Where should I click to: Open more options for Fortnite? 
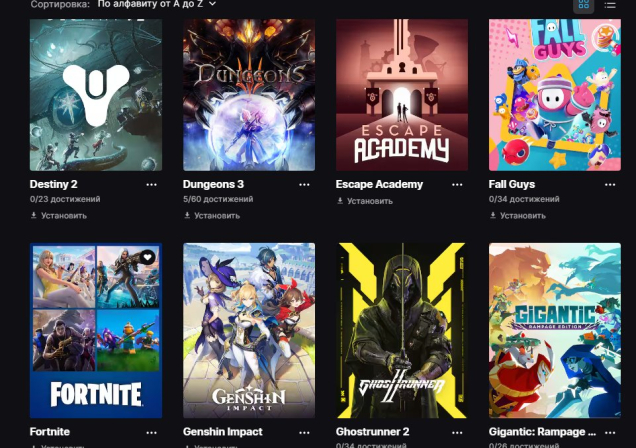151,433
